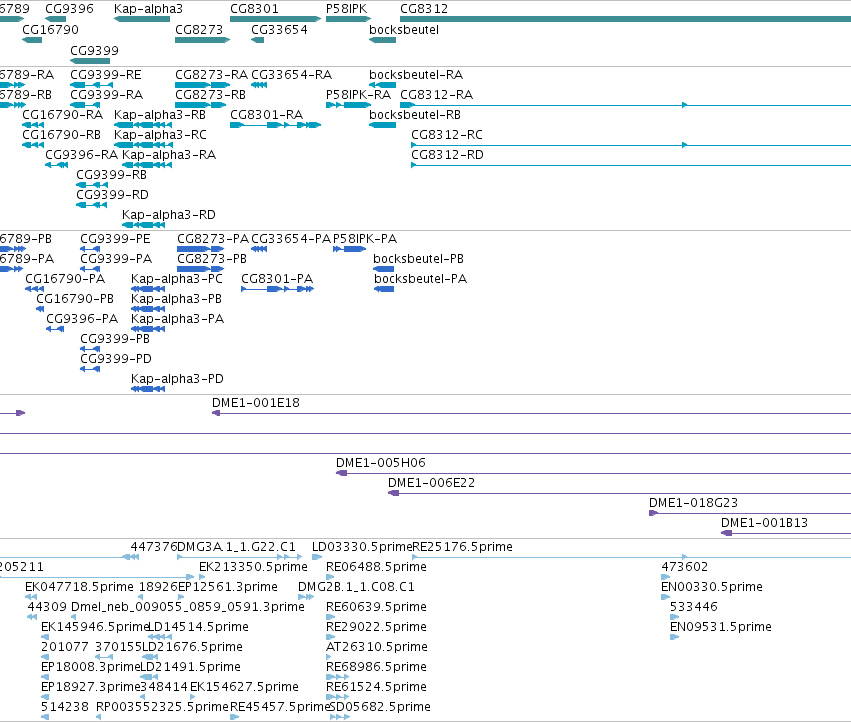
Task: Select protein CG9396-PA
Action: [82, 319]
